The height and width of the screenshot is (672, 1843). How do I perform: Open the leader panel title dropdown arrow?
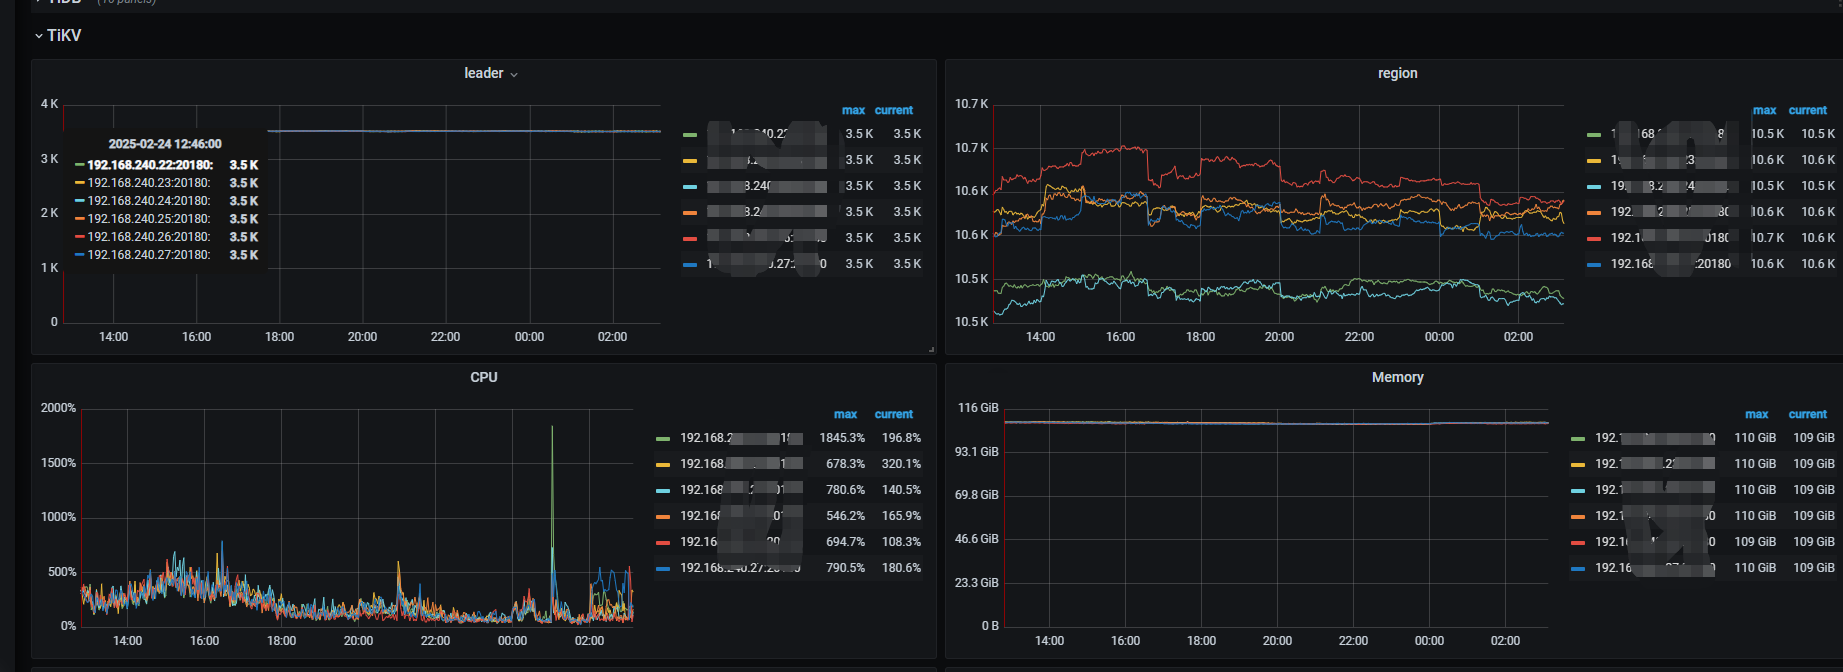pos(514,75)
